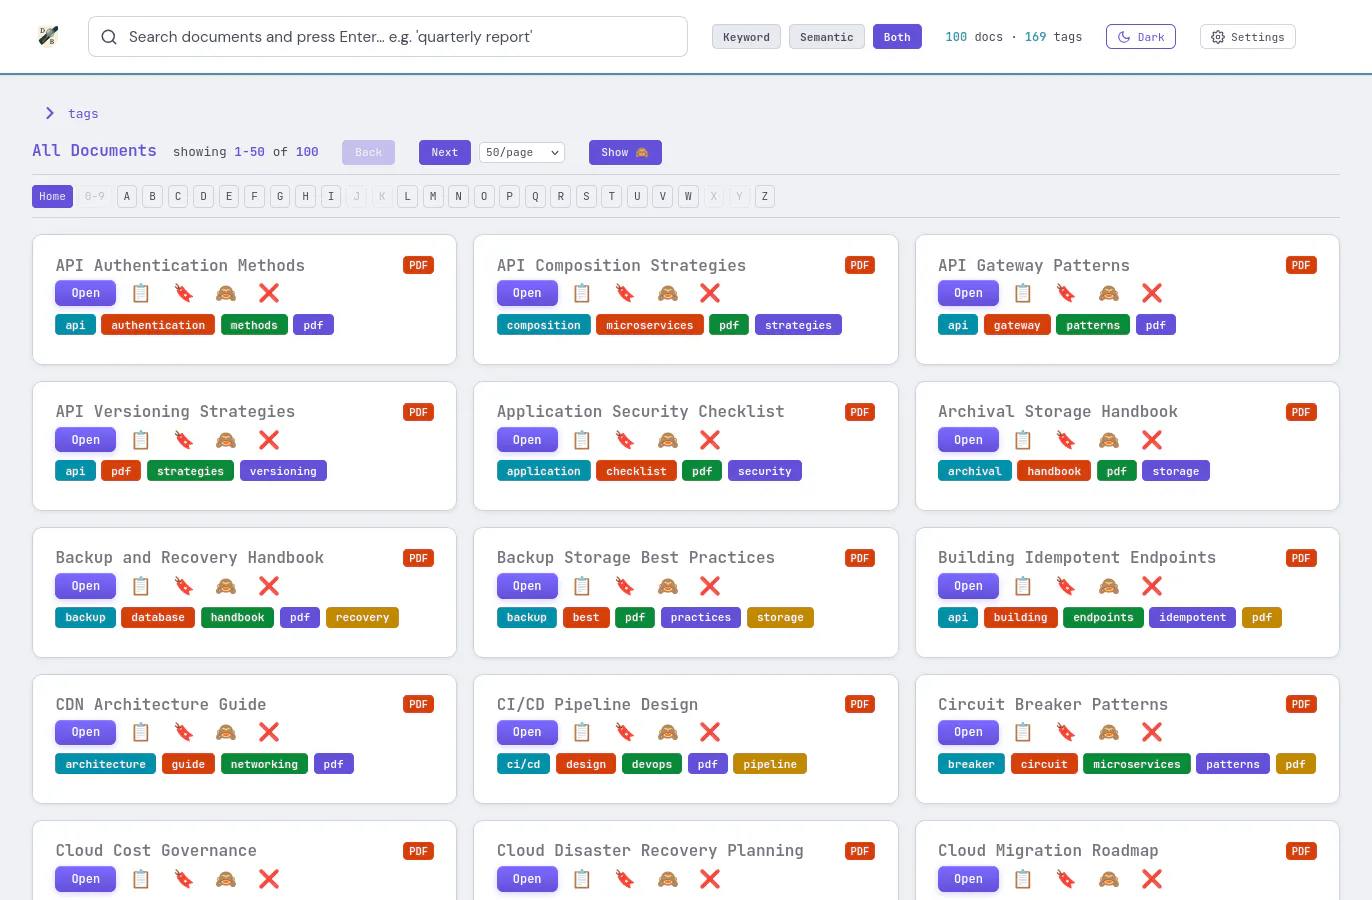
Task: Click 'devops' tag on CI/CD Pipeline Design
Action: point(652,764)
